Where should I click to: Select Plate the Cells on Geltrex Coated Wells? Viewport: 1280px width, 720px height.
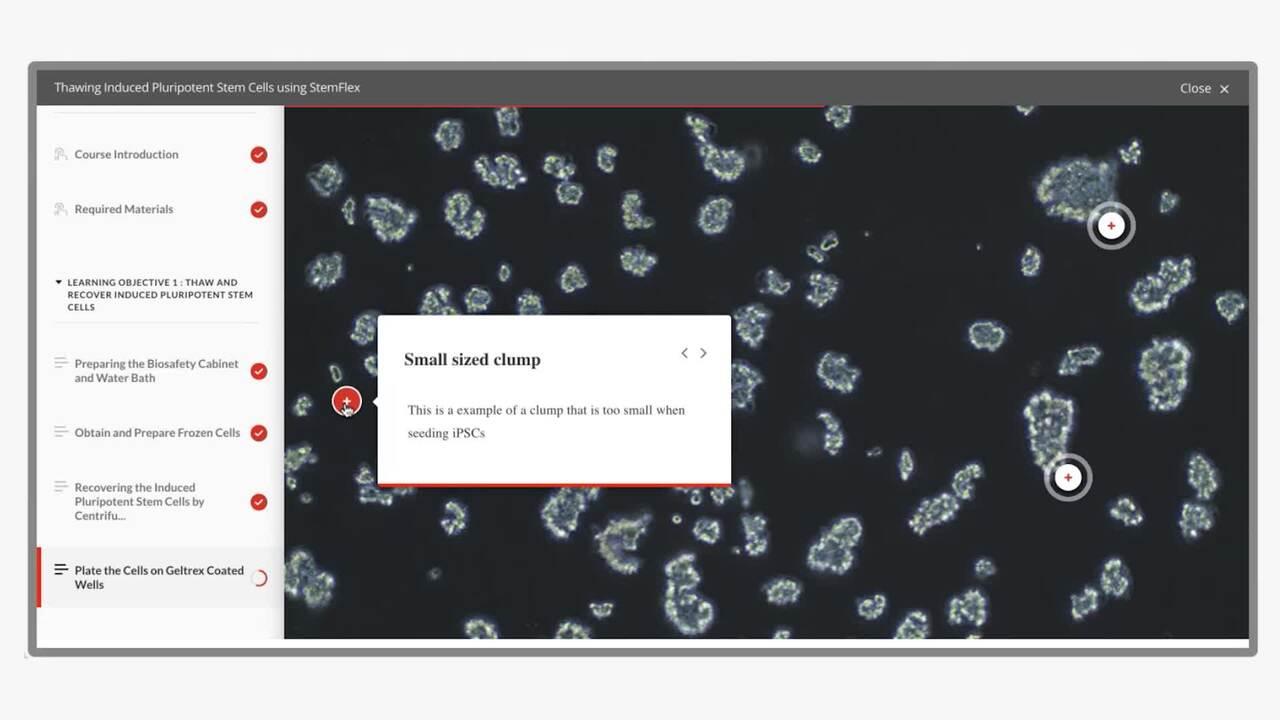[158, 577]
